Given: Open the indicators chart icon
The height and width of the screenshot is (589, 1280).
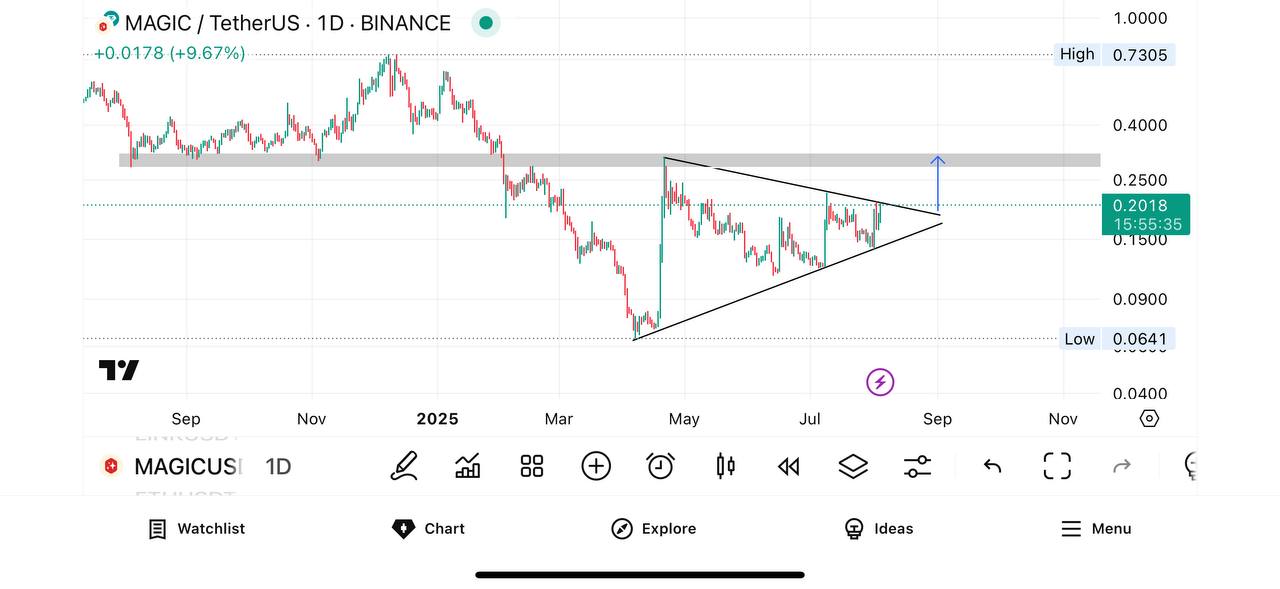Looking at the screenshot, I should pos(467,466).
